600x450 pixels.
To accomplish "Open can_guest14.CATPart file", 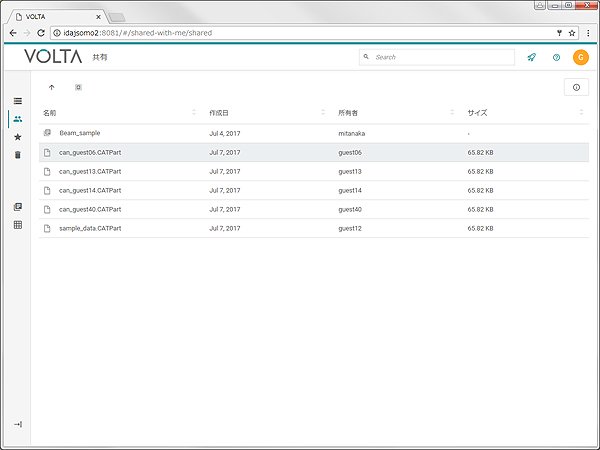I will coord(90,190).
